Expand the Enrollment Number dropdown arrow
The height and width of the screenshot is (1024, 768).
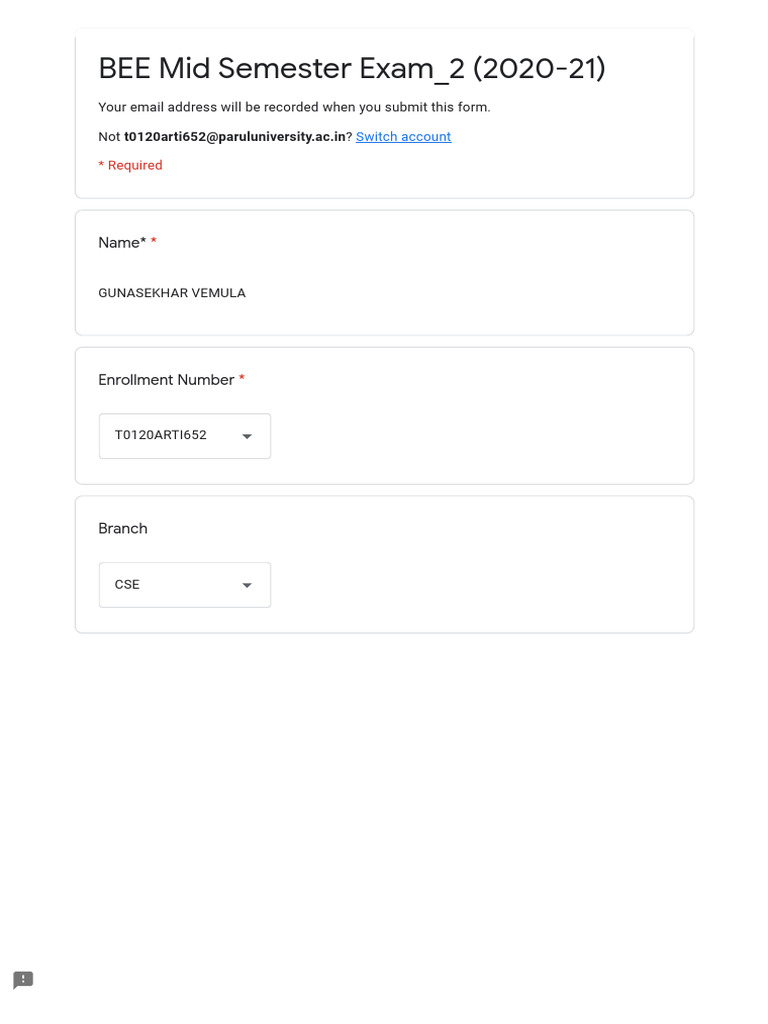(247, 437)
